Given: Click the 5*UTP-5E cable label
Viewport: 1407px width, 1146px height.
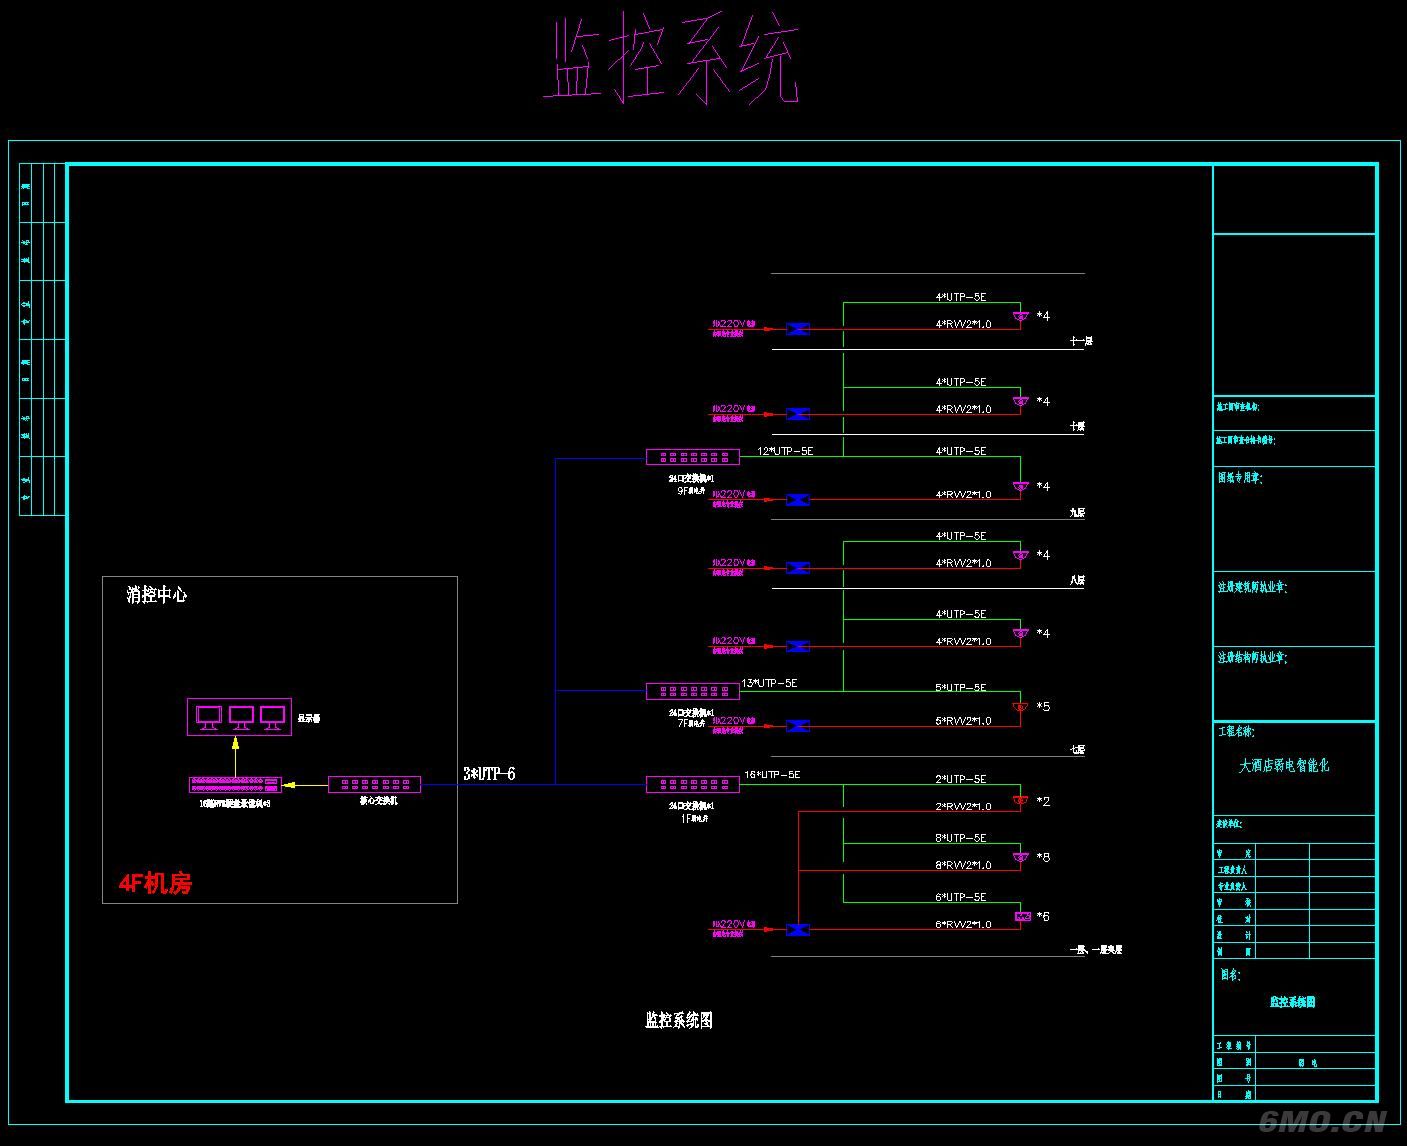Looking at the screenshot, I should click(961, 688).
